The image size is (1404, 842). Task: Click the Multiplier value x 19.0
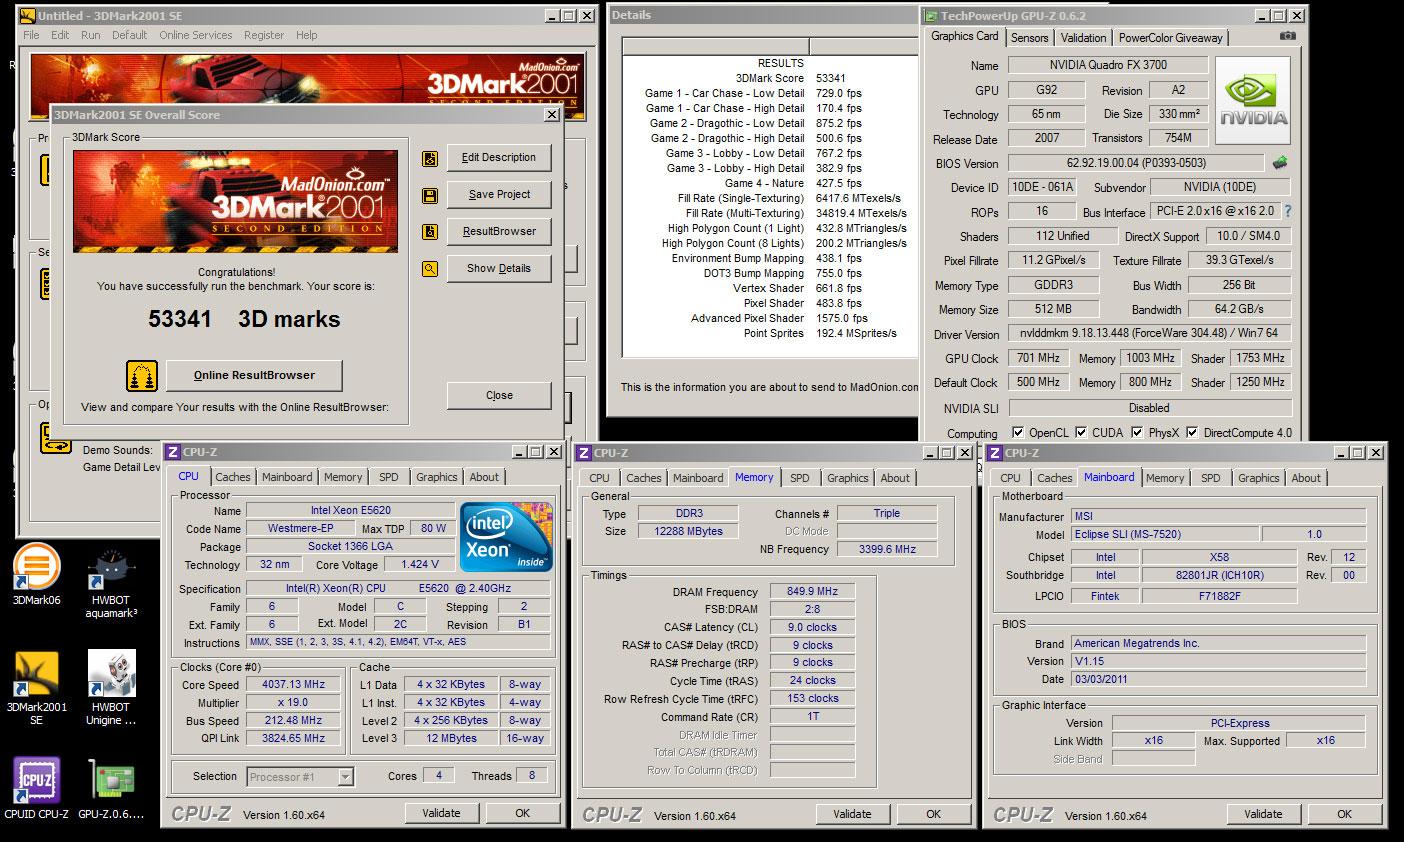(x=295, y=703)
